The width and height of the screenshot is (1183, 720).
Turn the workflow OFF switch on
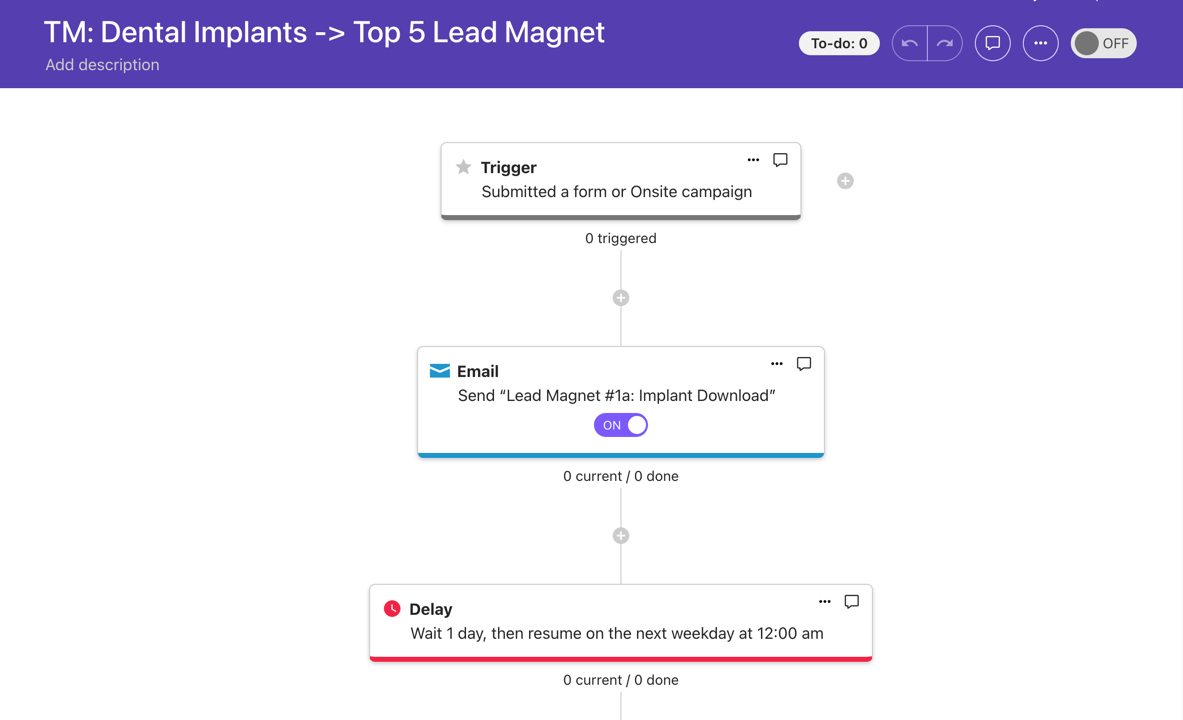1103,43
